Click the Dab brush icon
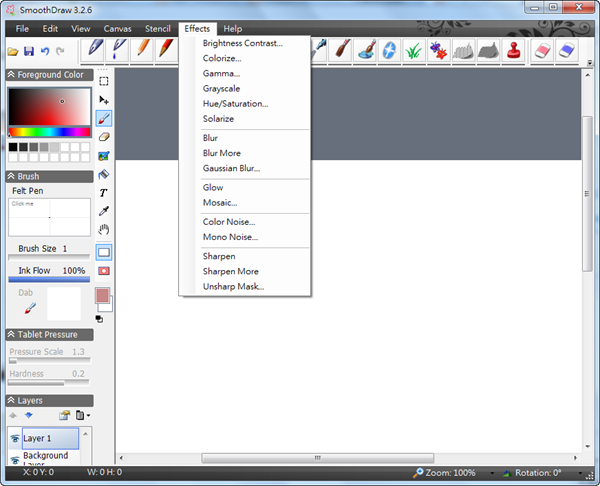Screen dimensions: 600x486 click(x=30, y=308)
